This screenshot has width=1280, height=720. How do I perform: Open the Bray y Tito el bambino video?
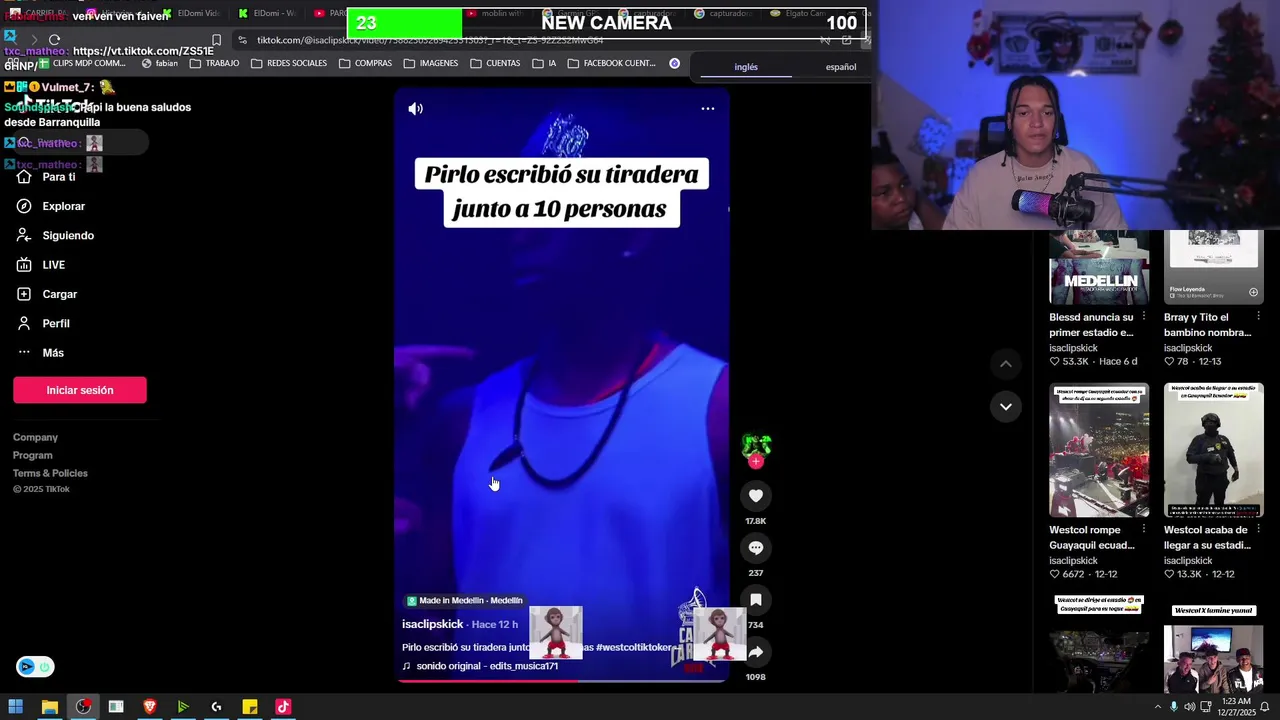pos(1214,267)
